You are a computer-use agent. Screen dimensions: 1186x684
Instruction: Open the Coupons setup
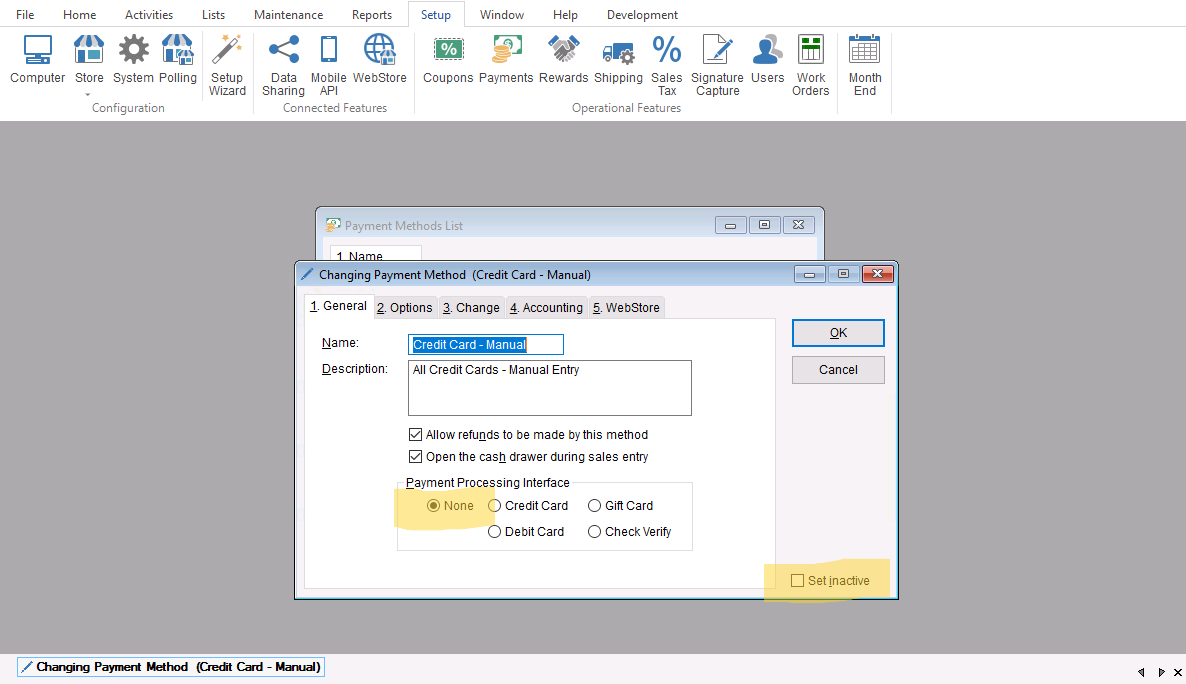(x=448, y=59)
